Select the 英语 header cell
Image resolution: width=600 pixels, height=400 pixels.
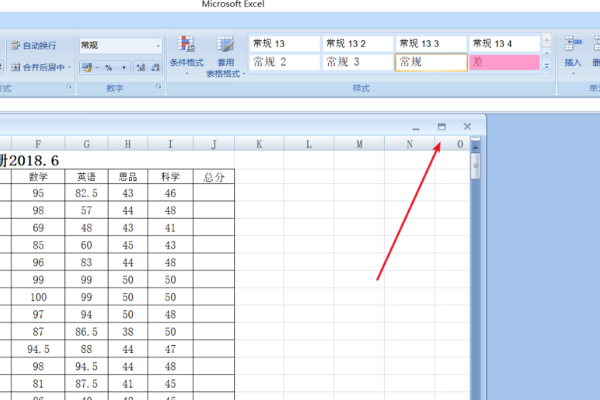[86, 177]
